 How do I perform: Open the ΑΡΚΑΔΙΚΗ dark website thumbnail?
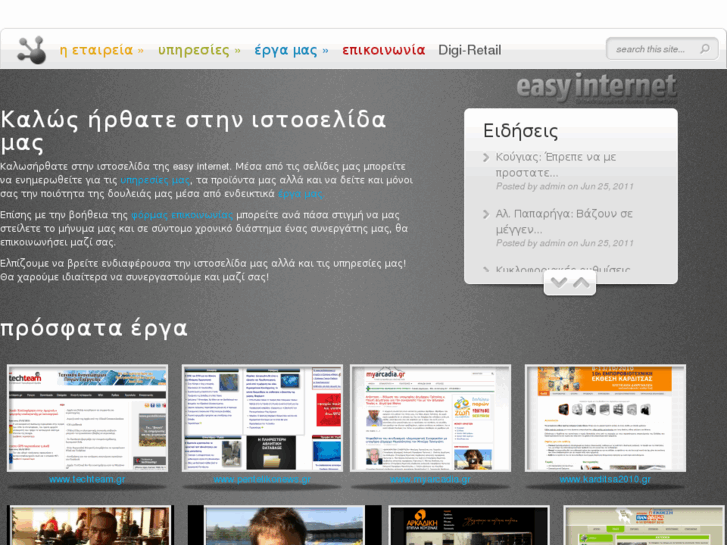click(x=469, y=525)
